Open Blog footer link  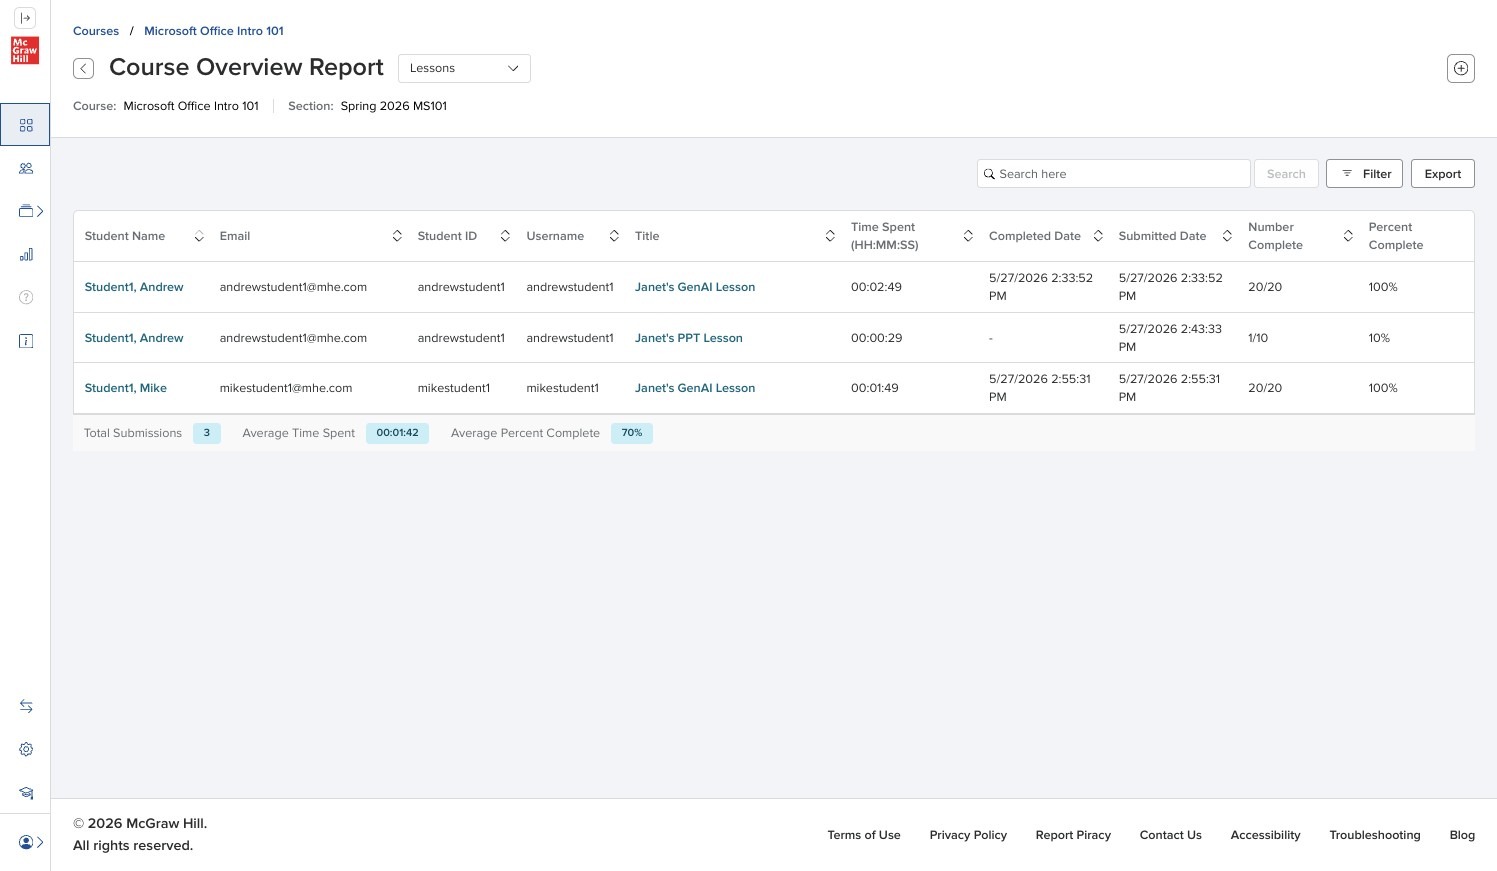[x=1462, y=835]
